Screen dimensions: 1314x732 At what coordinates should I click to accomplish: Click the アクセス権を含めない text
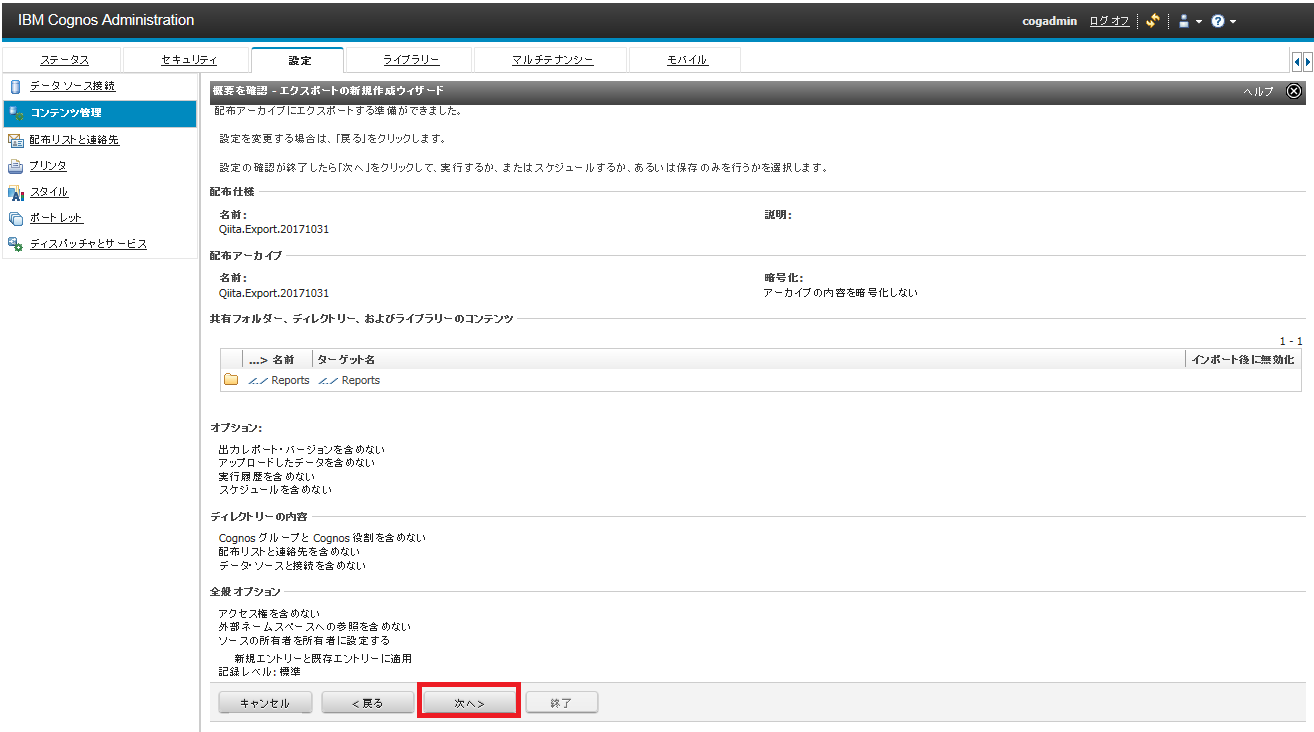point(269,613)
